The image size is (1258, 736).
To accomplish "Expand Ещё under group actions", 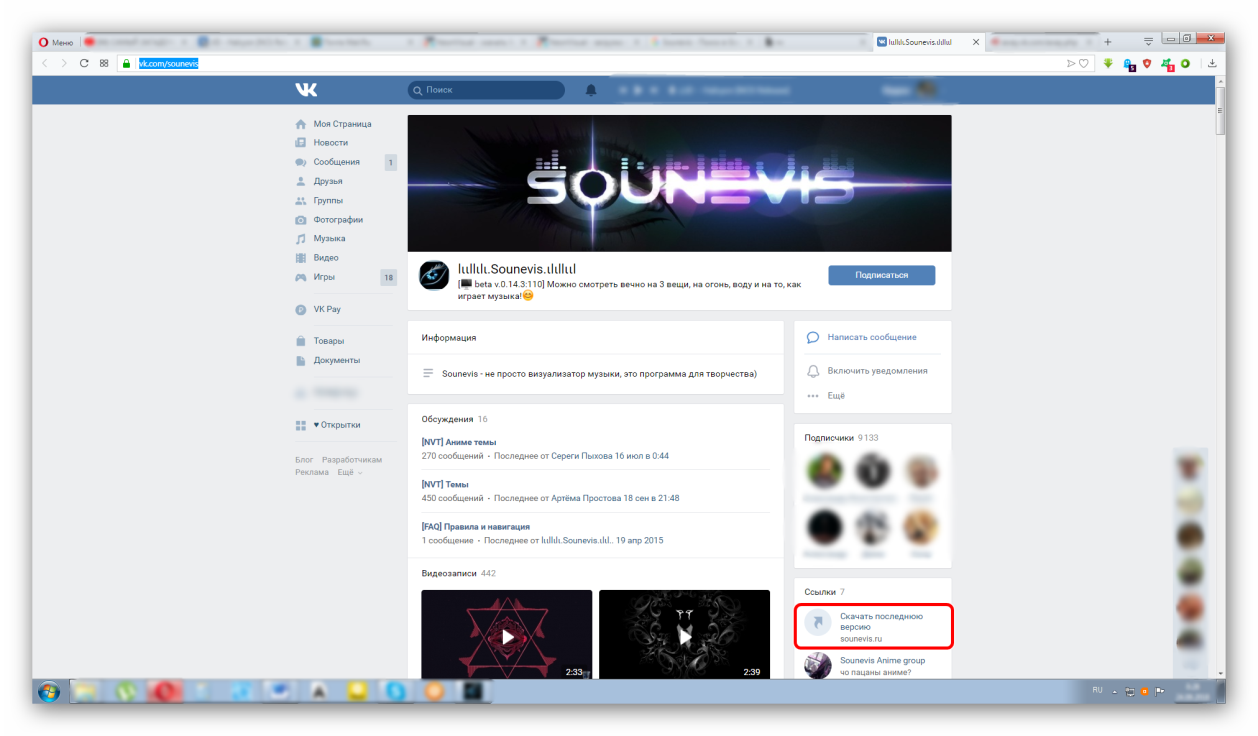I will 836,395.
